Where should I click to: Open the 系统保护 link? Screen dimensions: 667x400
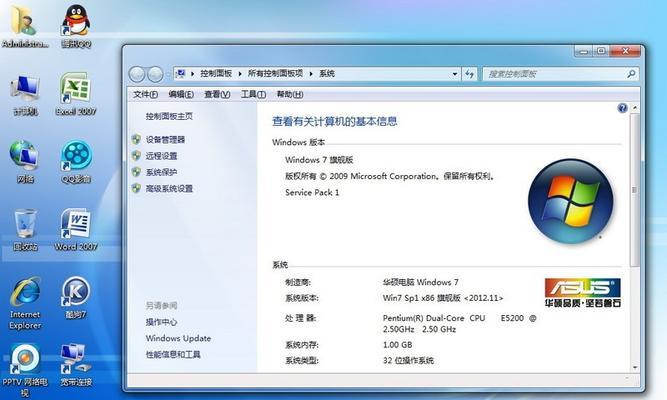(161, 172)
